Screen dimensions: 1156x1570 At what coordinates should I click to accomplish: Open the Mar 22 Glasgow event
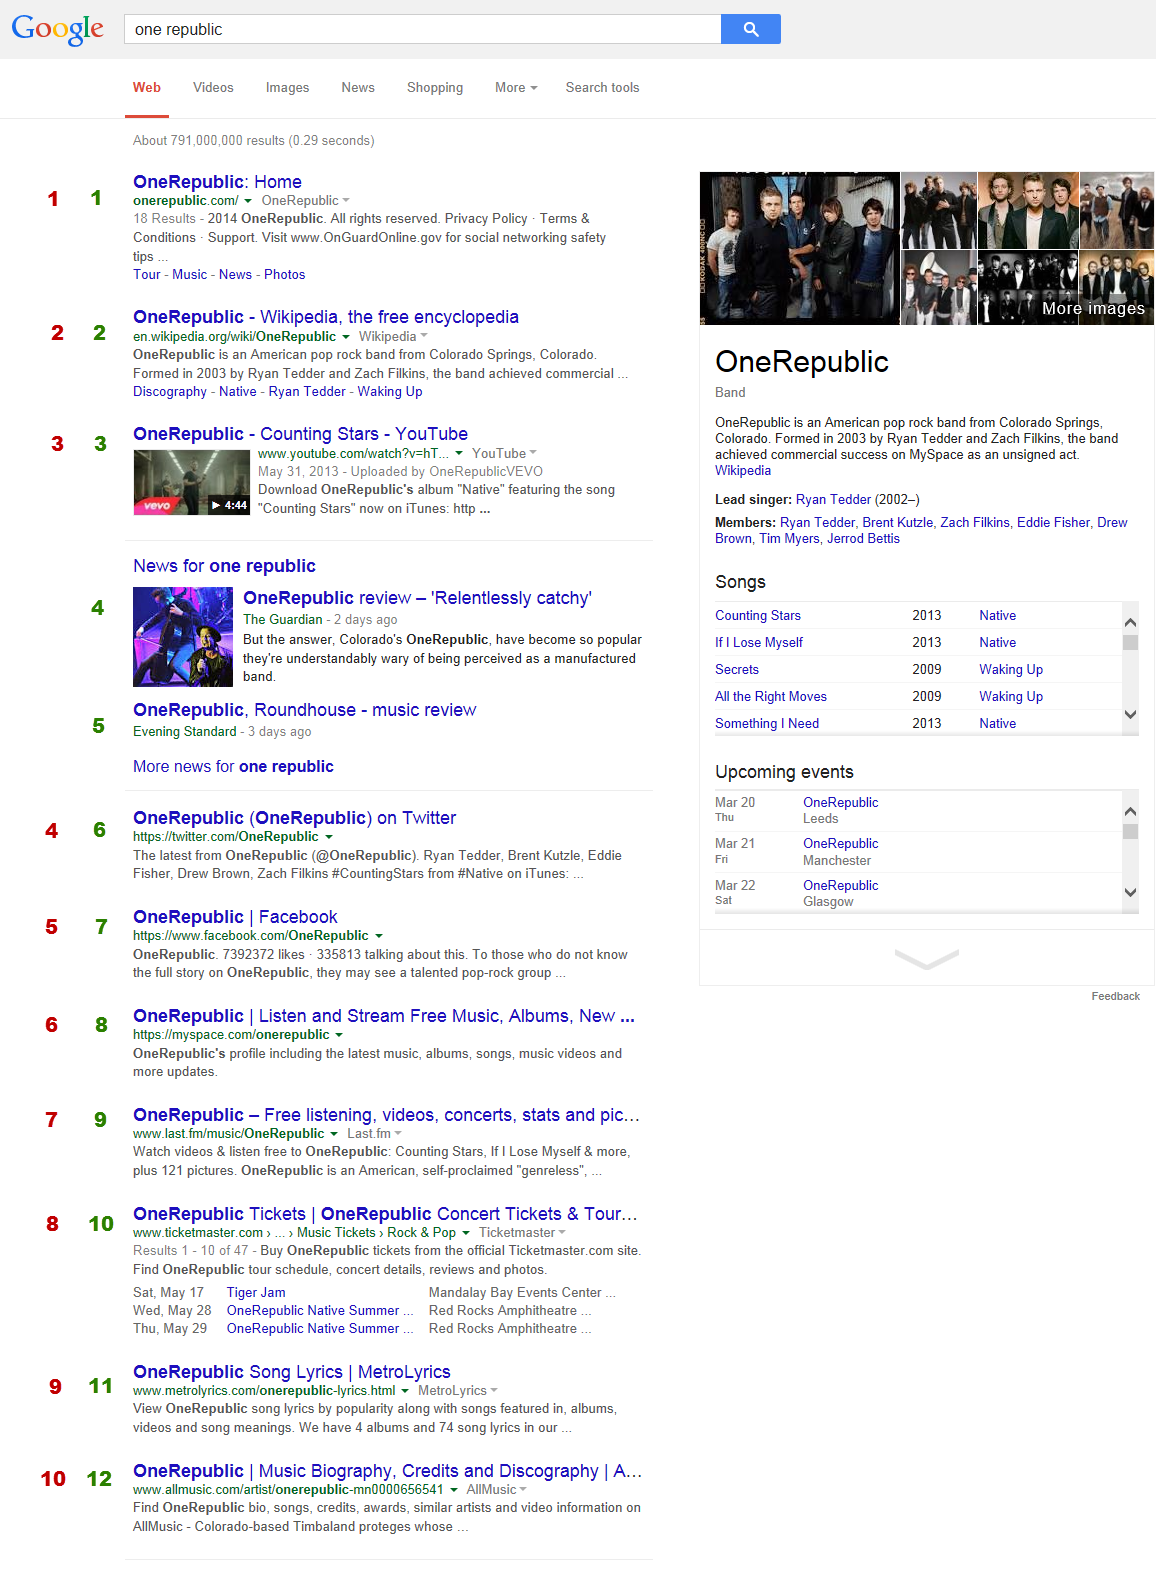coord(840,886)
